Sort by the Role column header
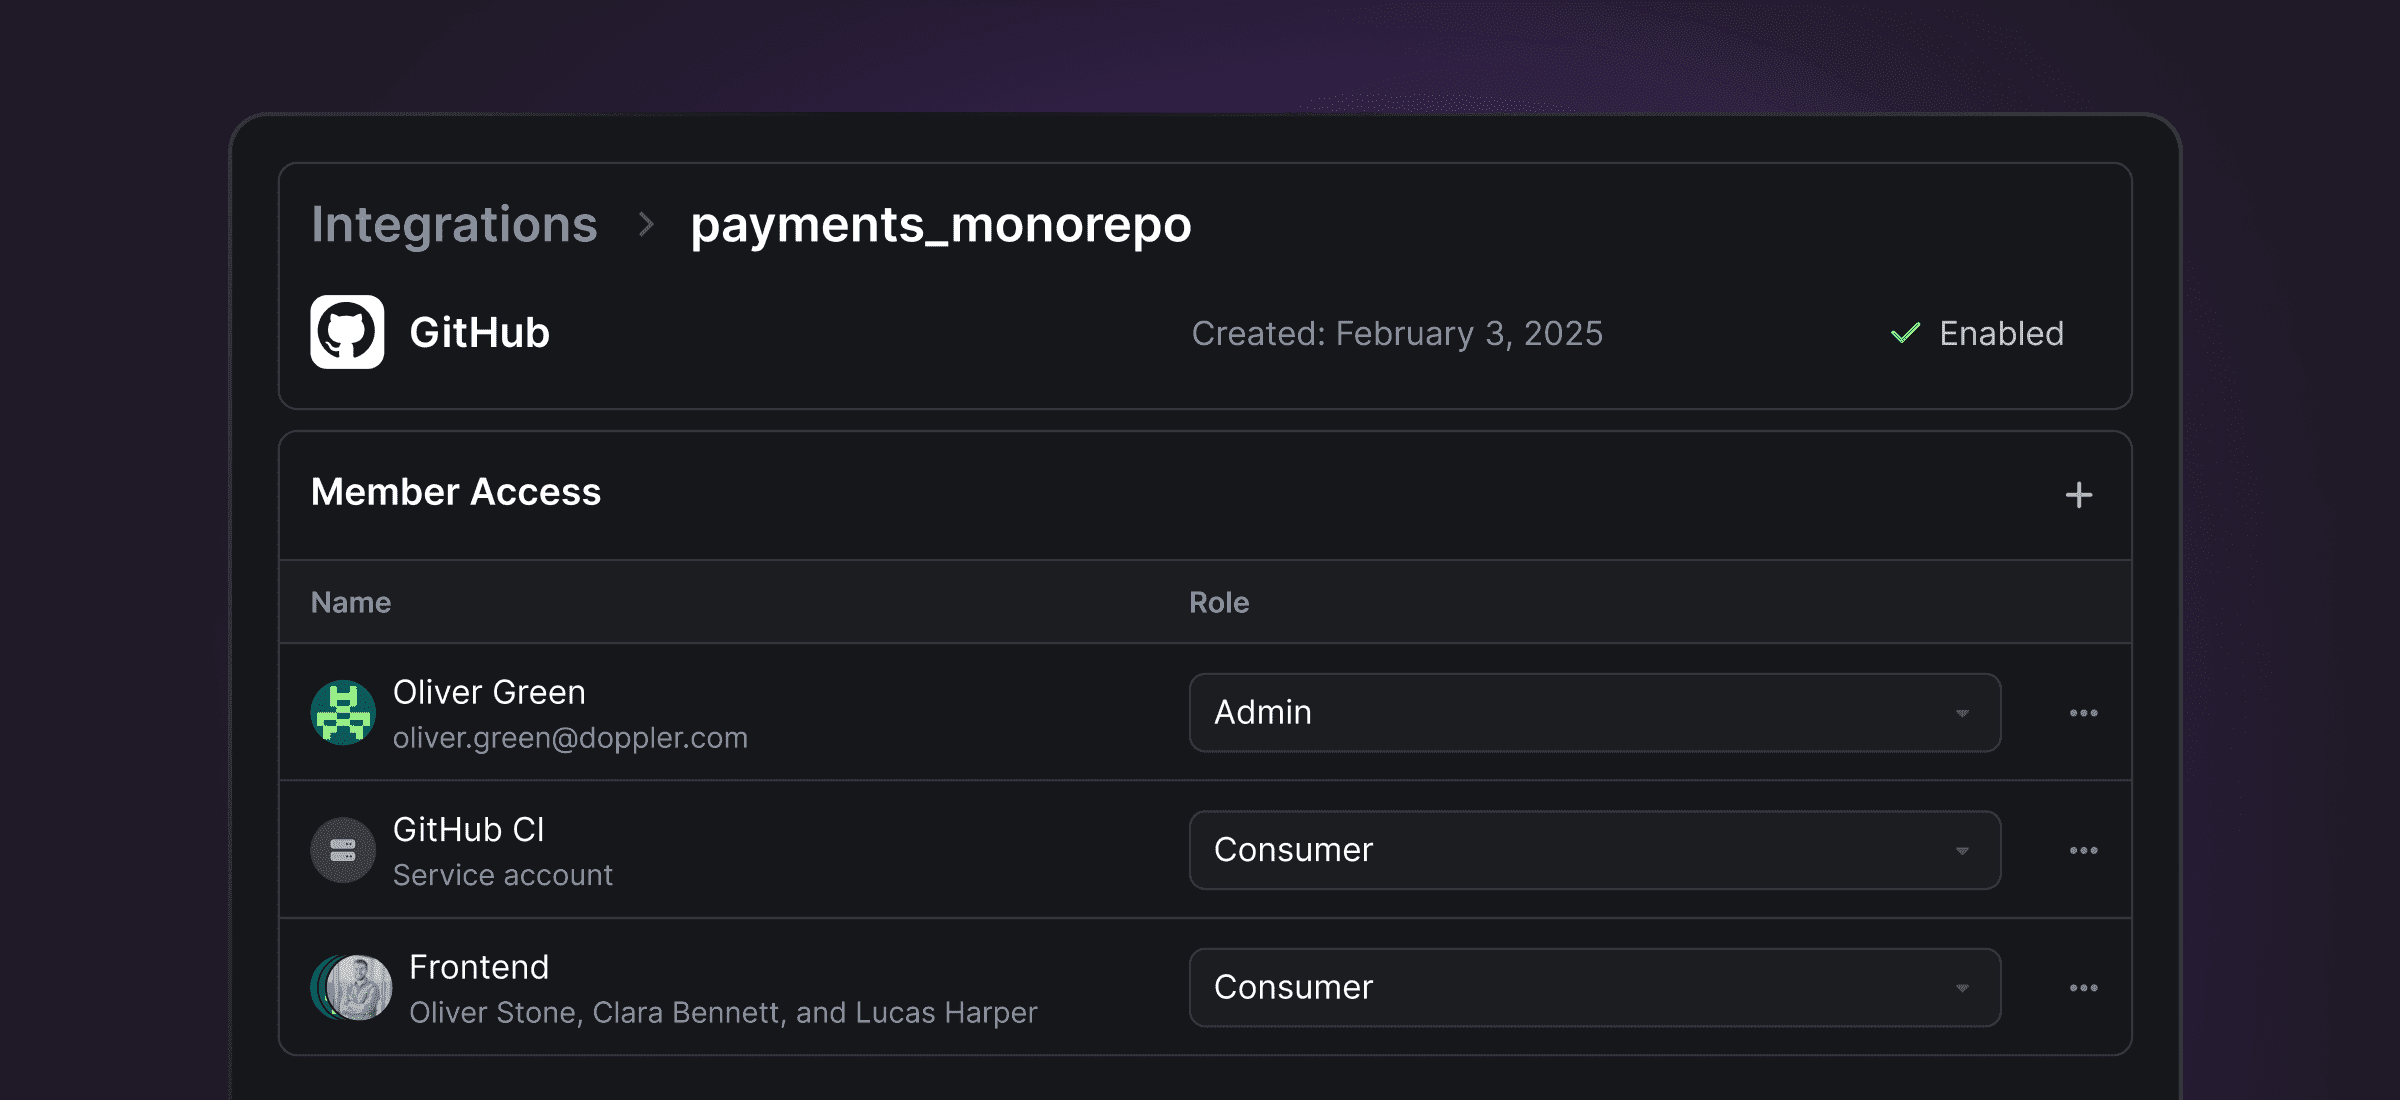Viewport: 2400px width, 1100px height. [x=1219, y=602]
